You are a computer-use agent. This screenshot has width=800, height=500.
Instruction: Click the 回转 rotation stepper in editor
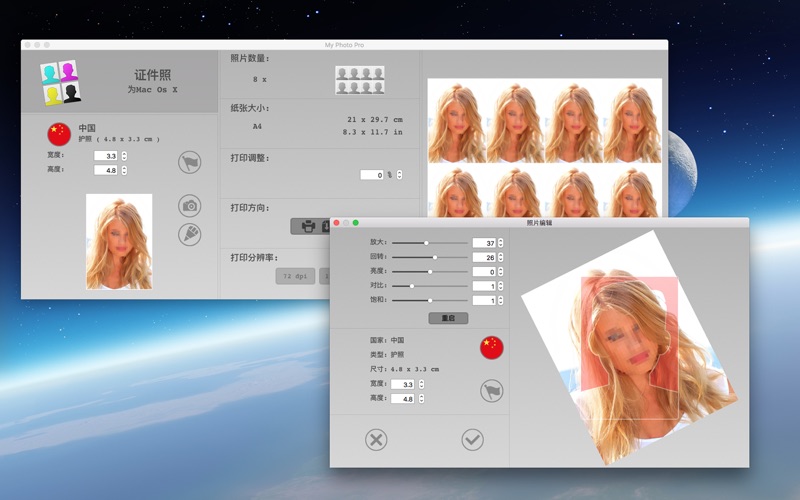(501, 257)
